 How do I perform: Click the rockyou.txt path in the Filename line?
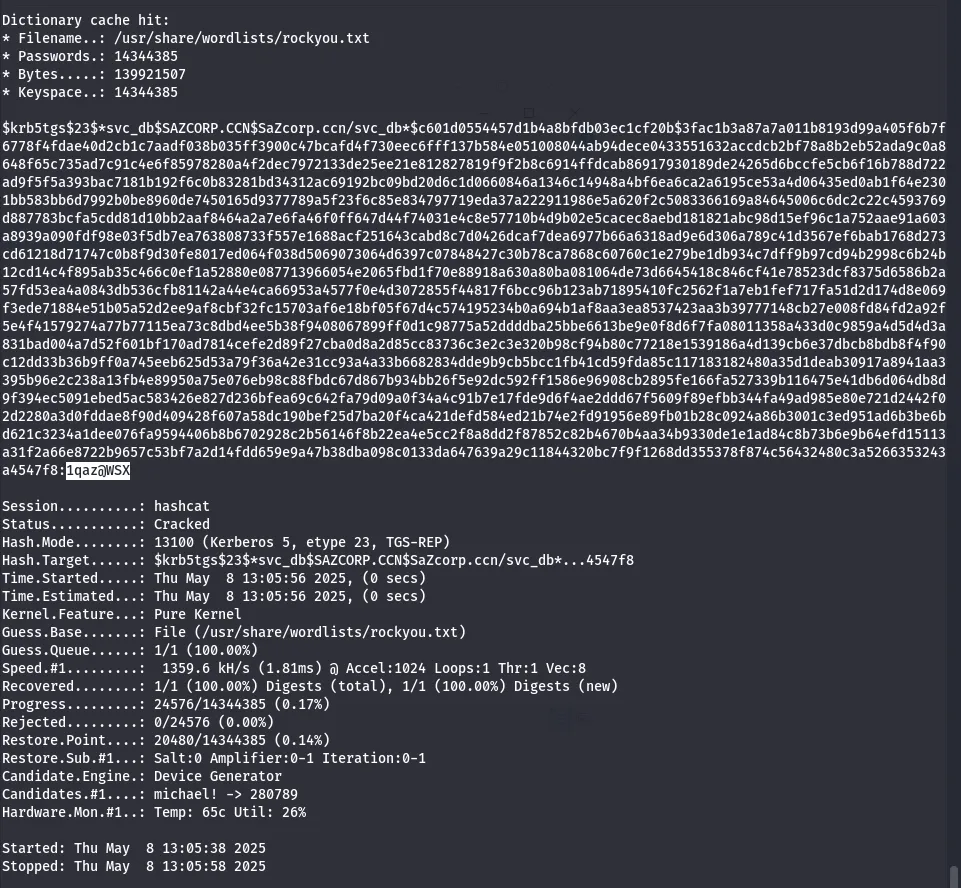click(241, 39)
